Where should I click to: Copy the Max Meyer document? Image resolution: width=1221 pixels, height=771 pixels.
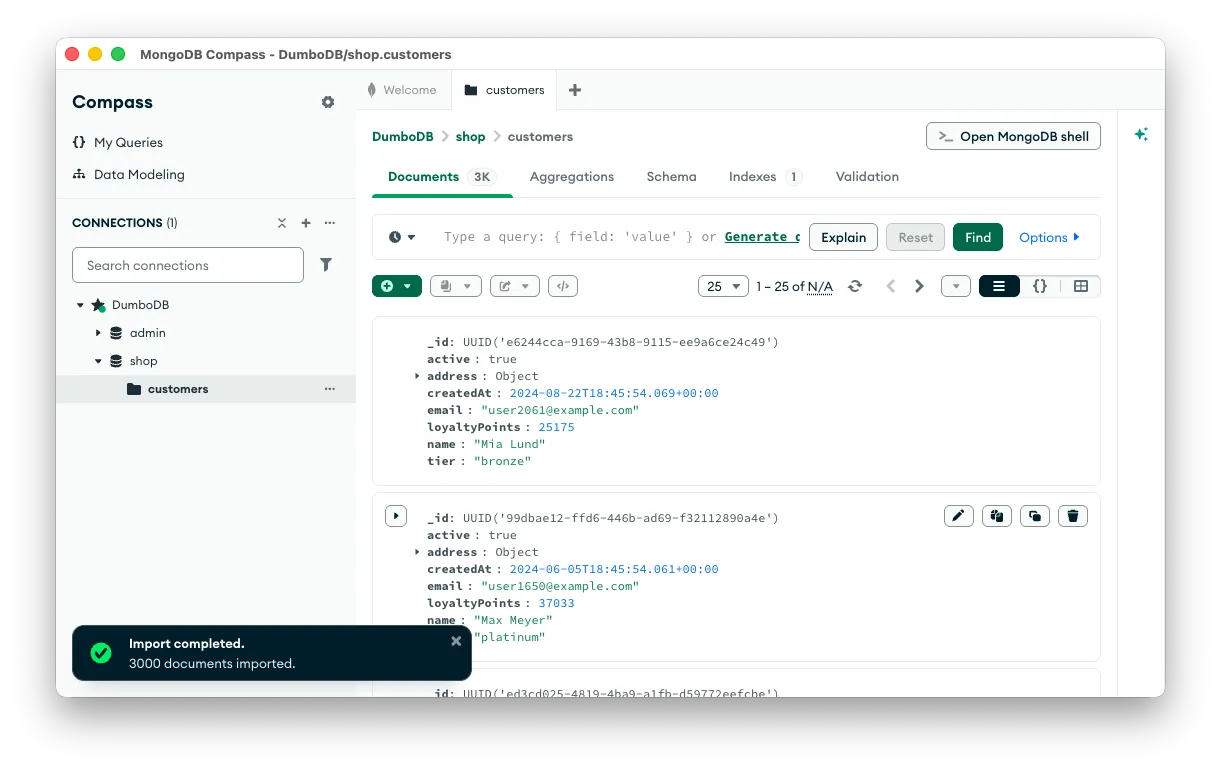coord(997,516)
